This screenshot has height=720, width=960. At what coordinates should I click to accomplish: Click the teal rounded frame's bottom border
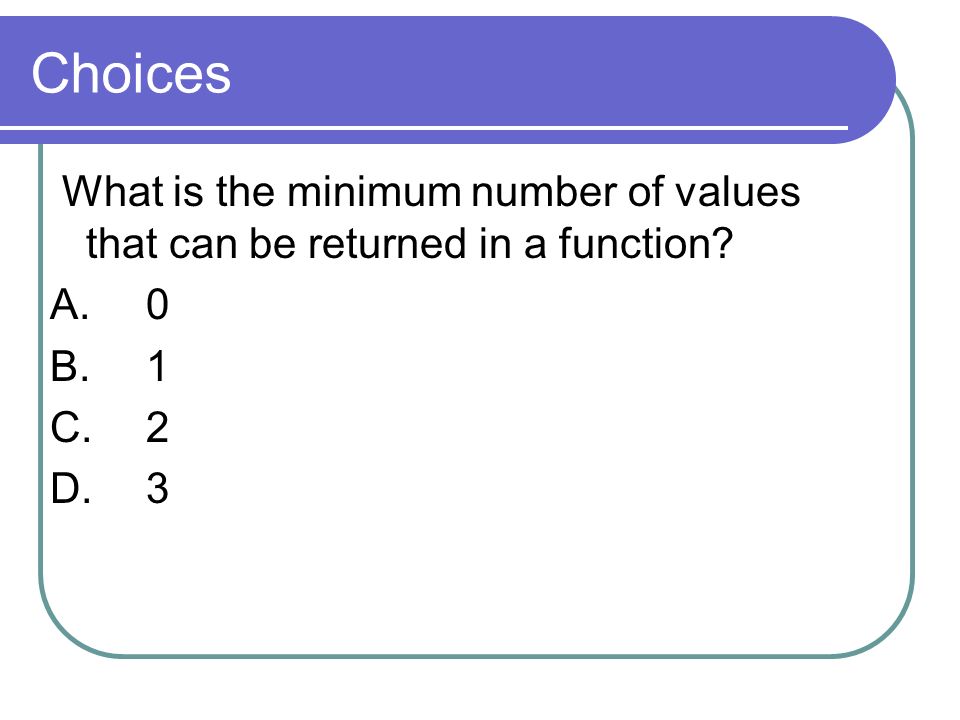click(476, 656)
